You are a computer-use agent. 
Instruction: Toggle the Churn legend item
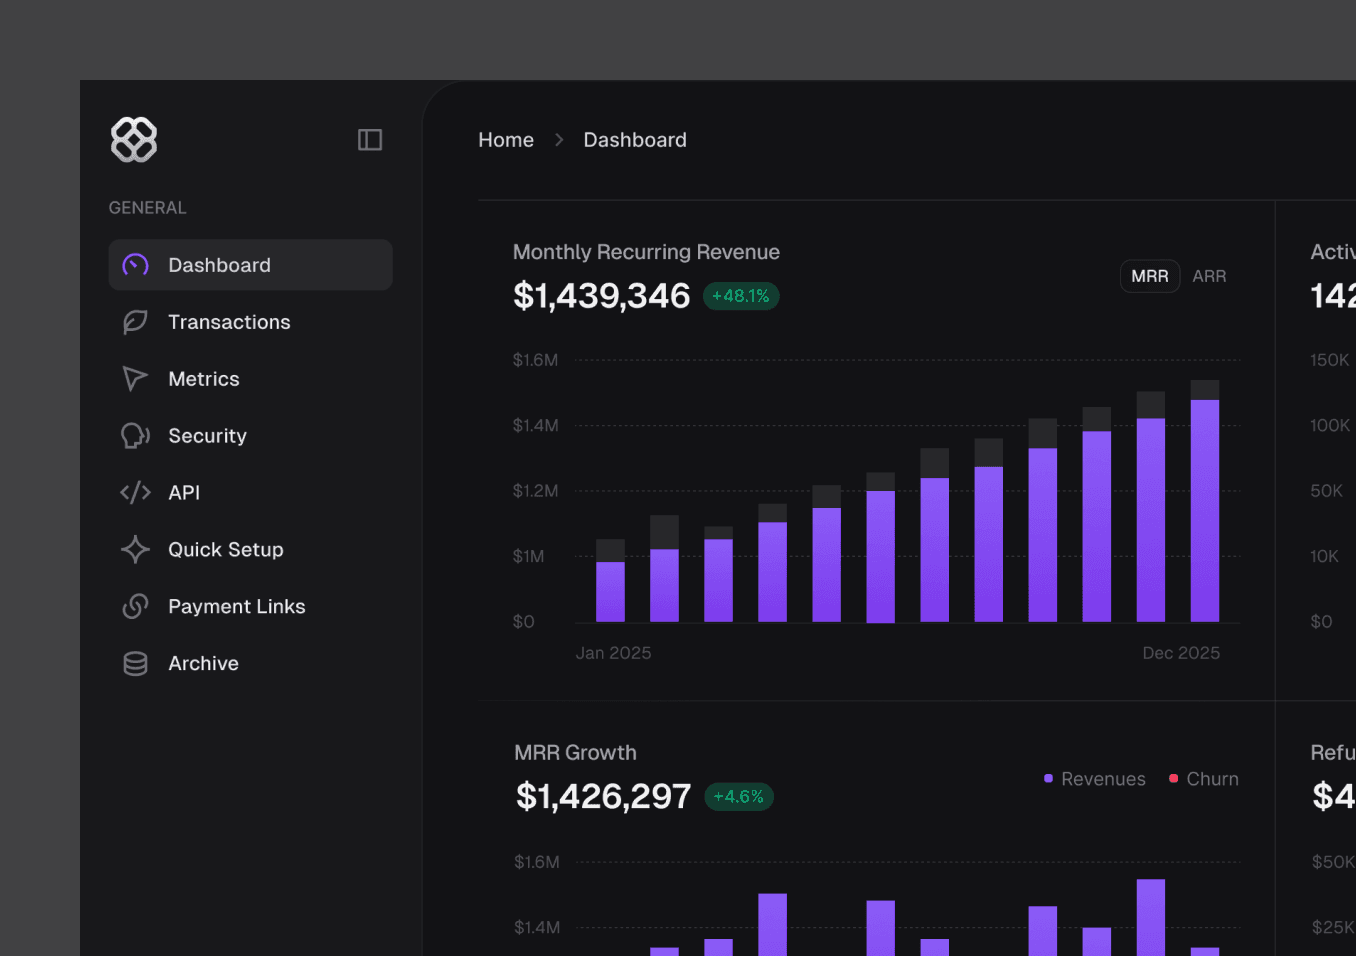click(x=1204, y=779)
